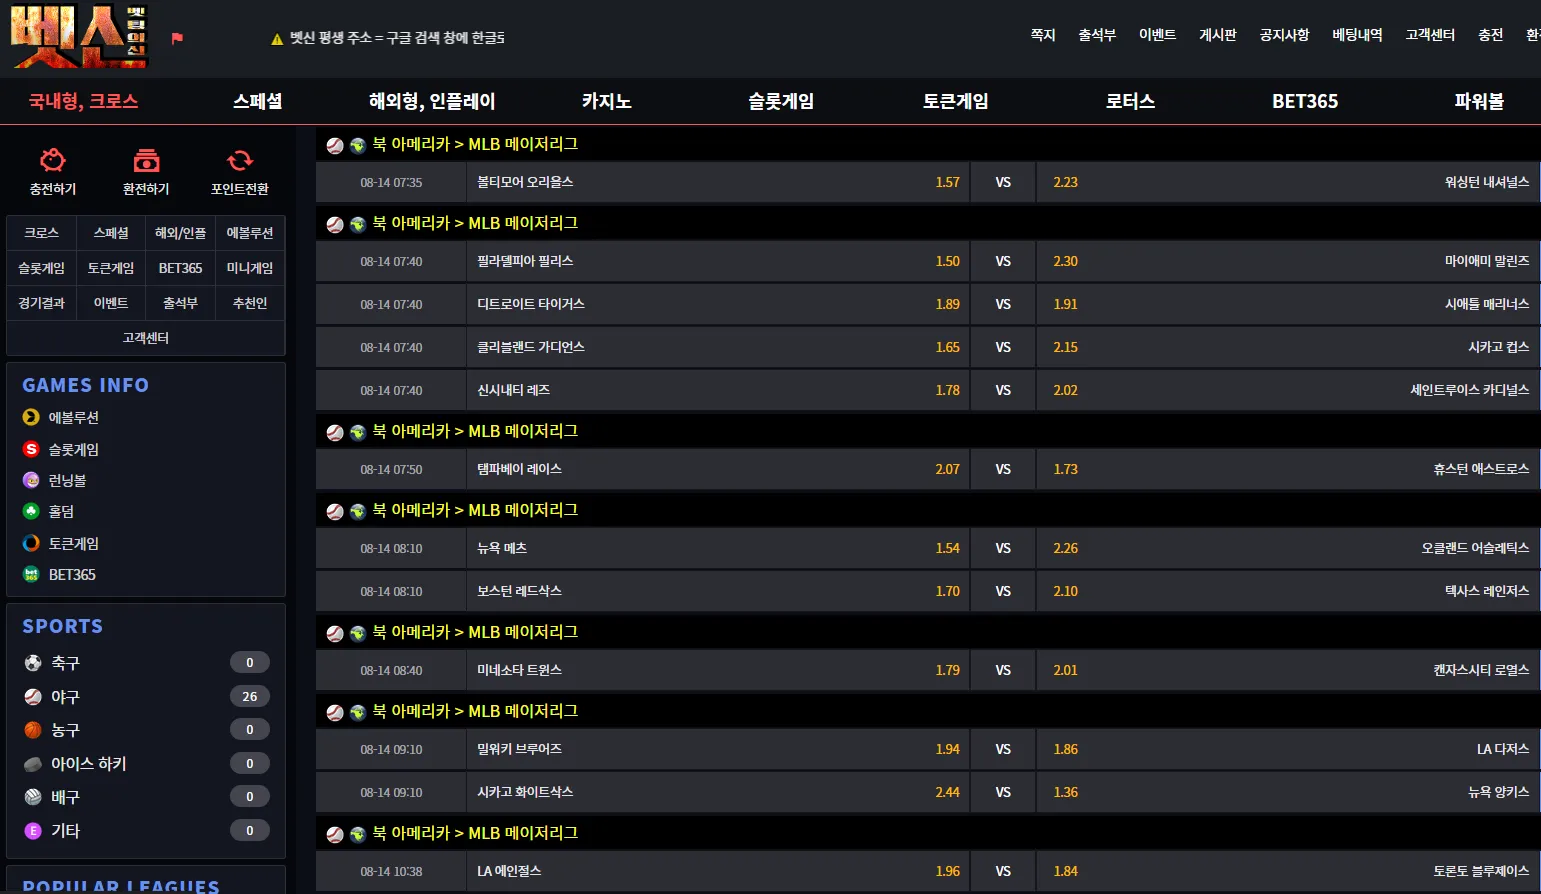Click the 토큰게임 quick menu button
Viewport: 1541px width, 894px height.
point(111,268)
